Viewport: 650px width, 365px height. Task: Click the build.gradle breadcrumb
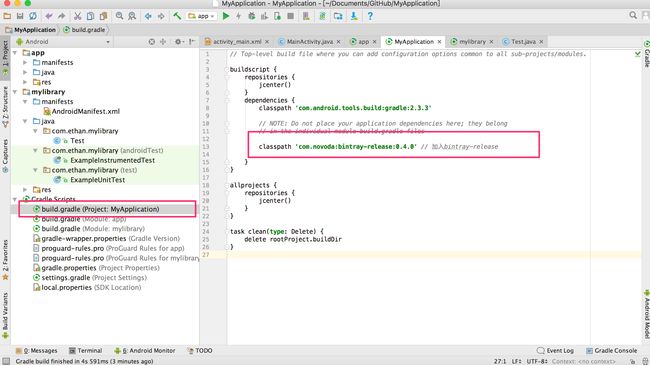84,30
